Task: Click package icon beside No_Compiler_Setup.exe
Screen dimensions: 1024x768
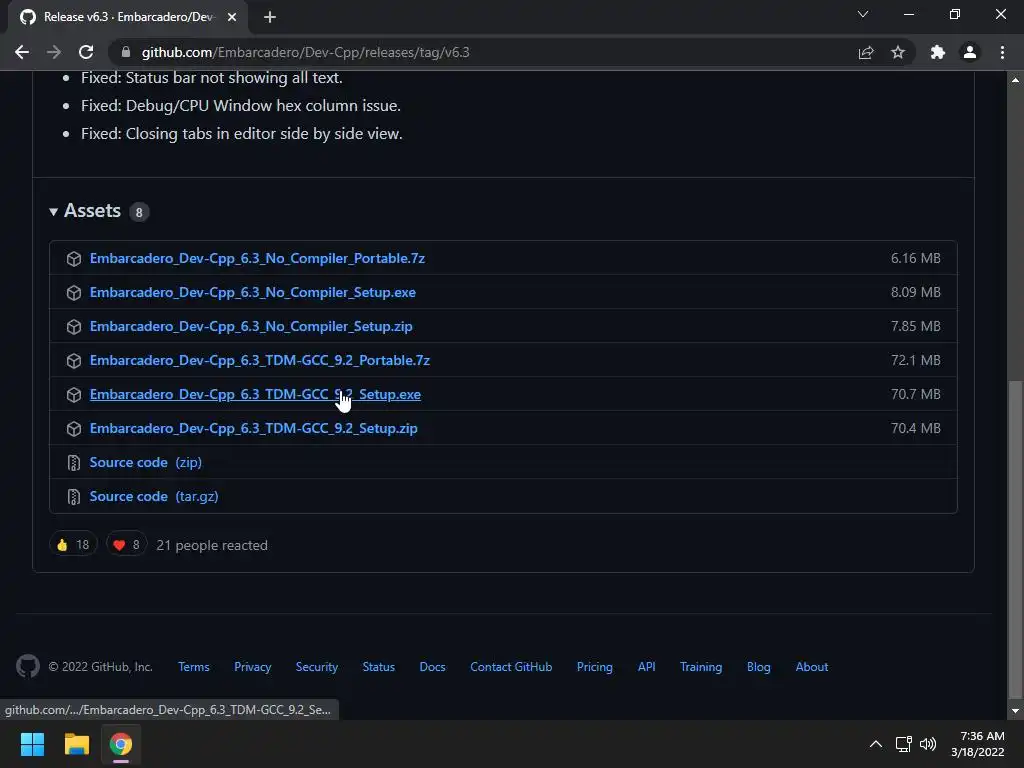Action: click(74, 293)
